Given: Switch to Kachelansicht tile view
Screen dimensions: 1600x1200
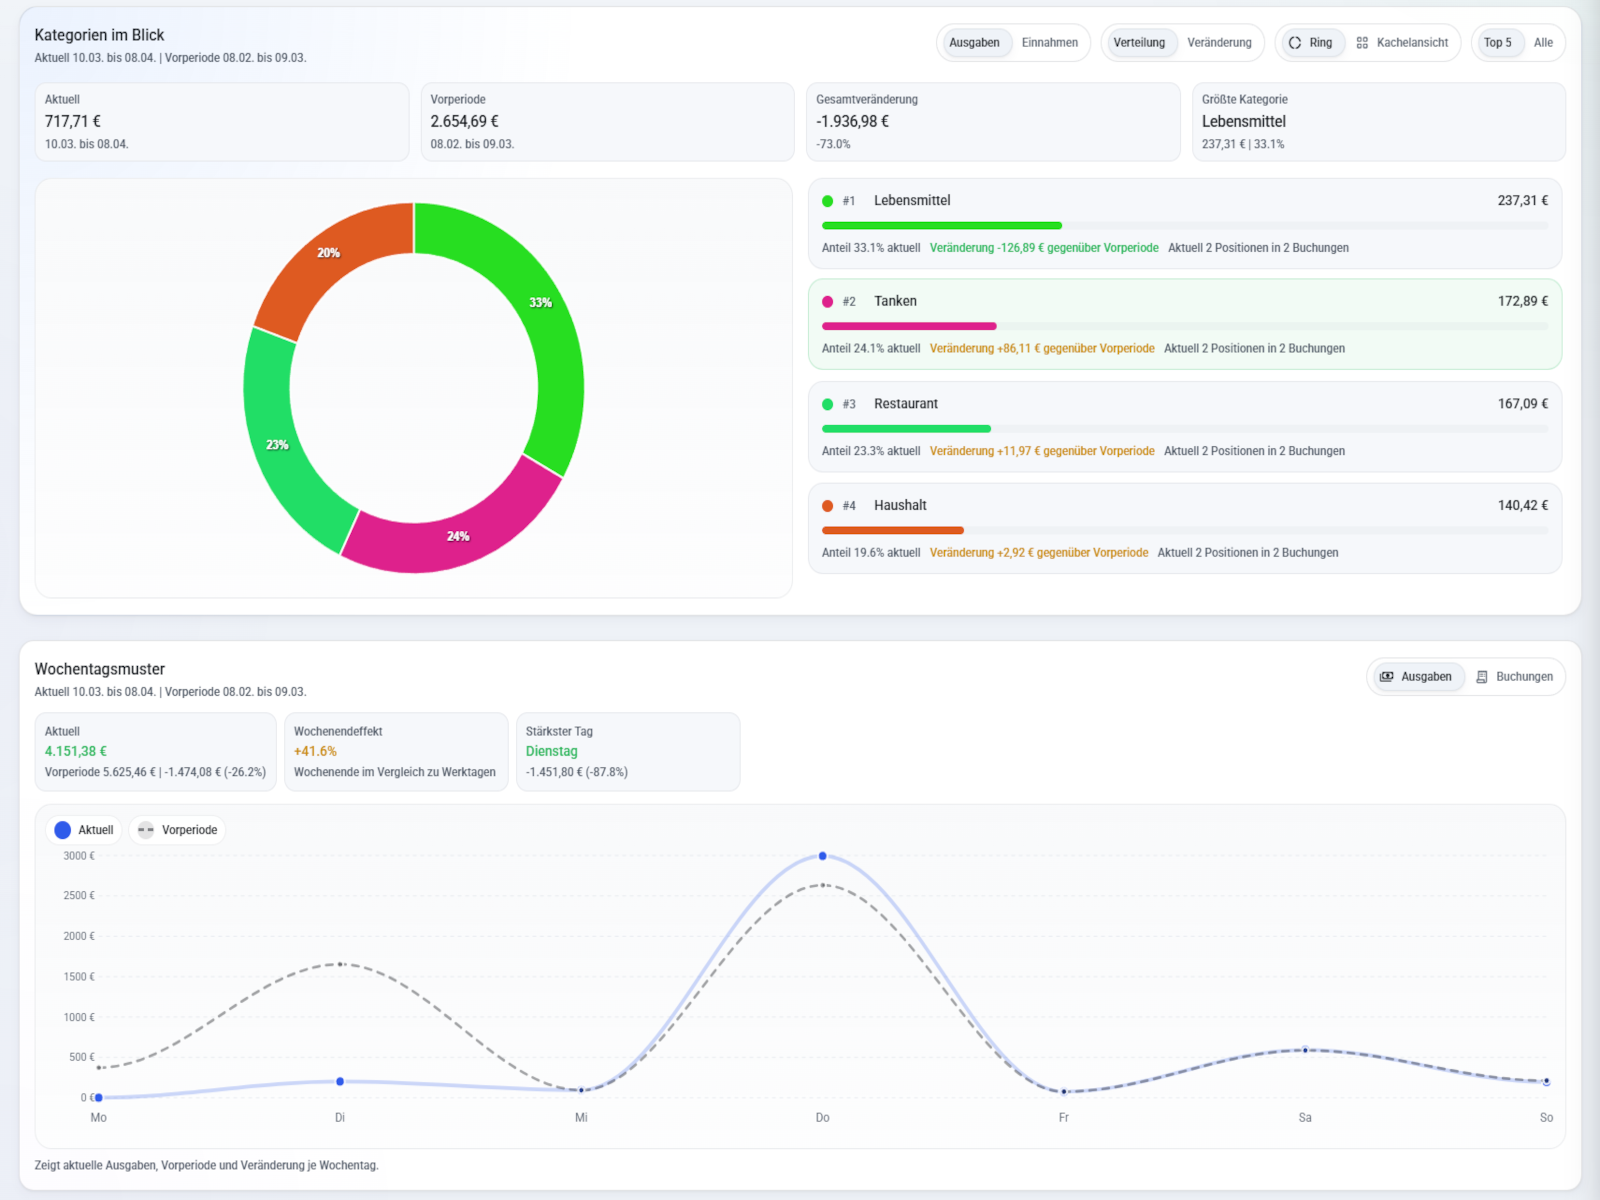Looking at the screenshot, I should (x=1402, y=43).
